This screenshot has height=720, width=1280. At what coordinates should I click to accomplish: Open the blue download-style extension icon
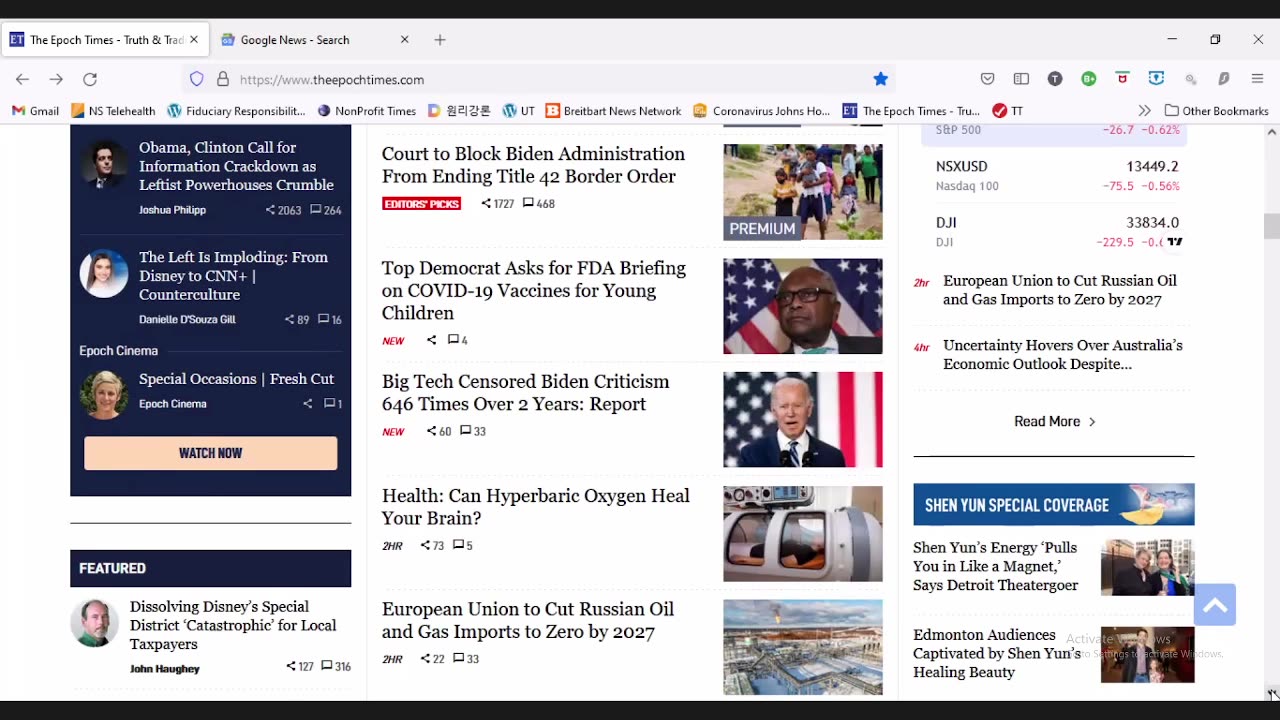tap(1156, 79)
